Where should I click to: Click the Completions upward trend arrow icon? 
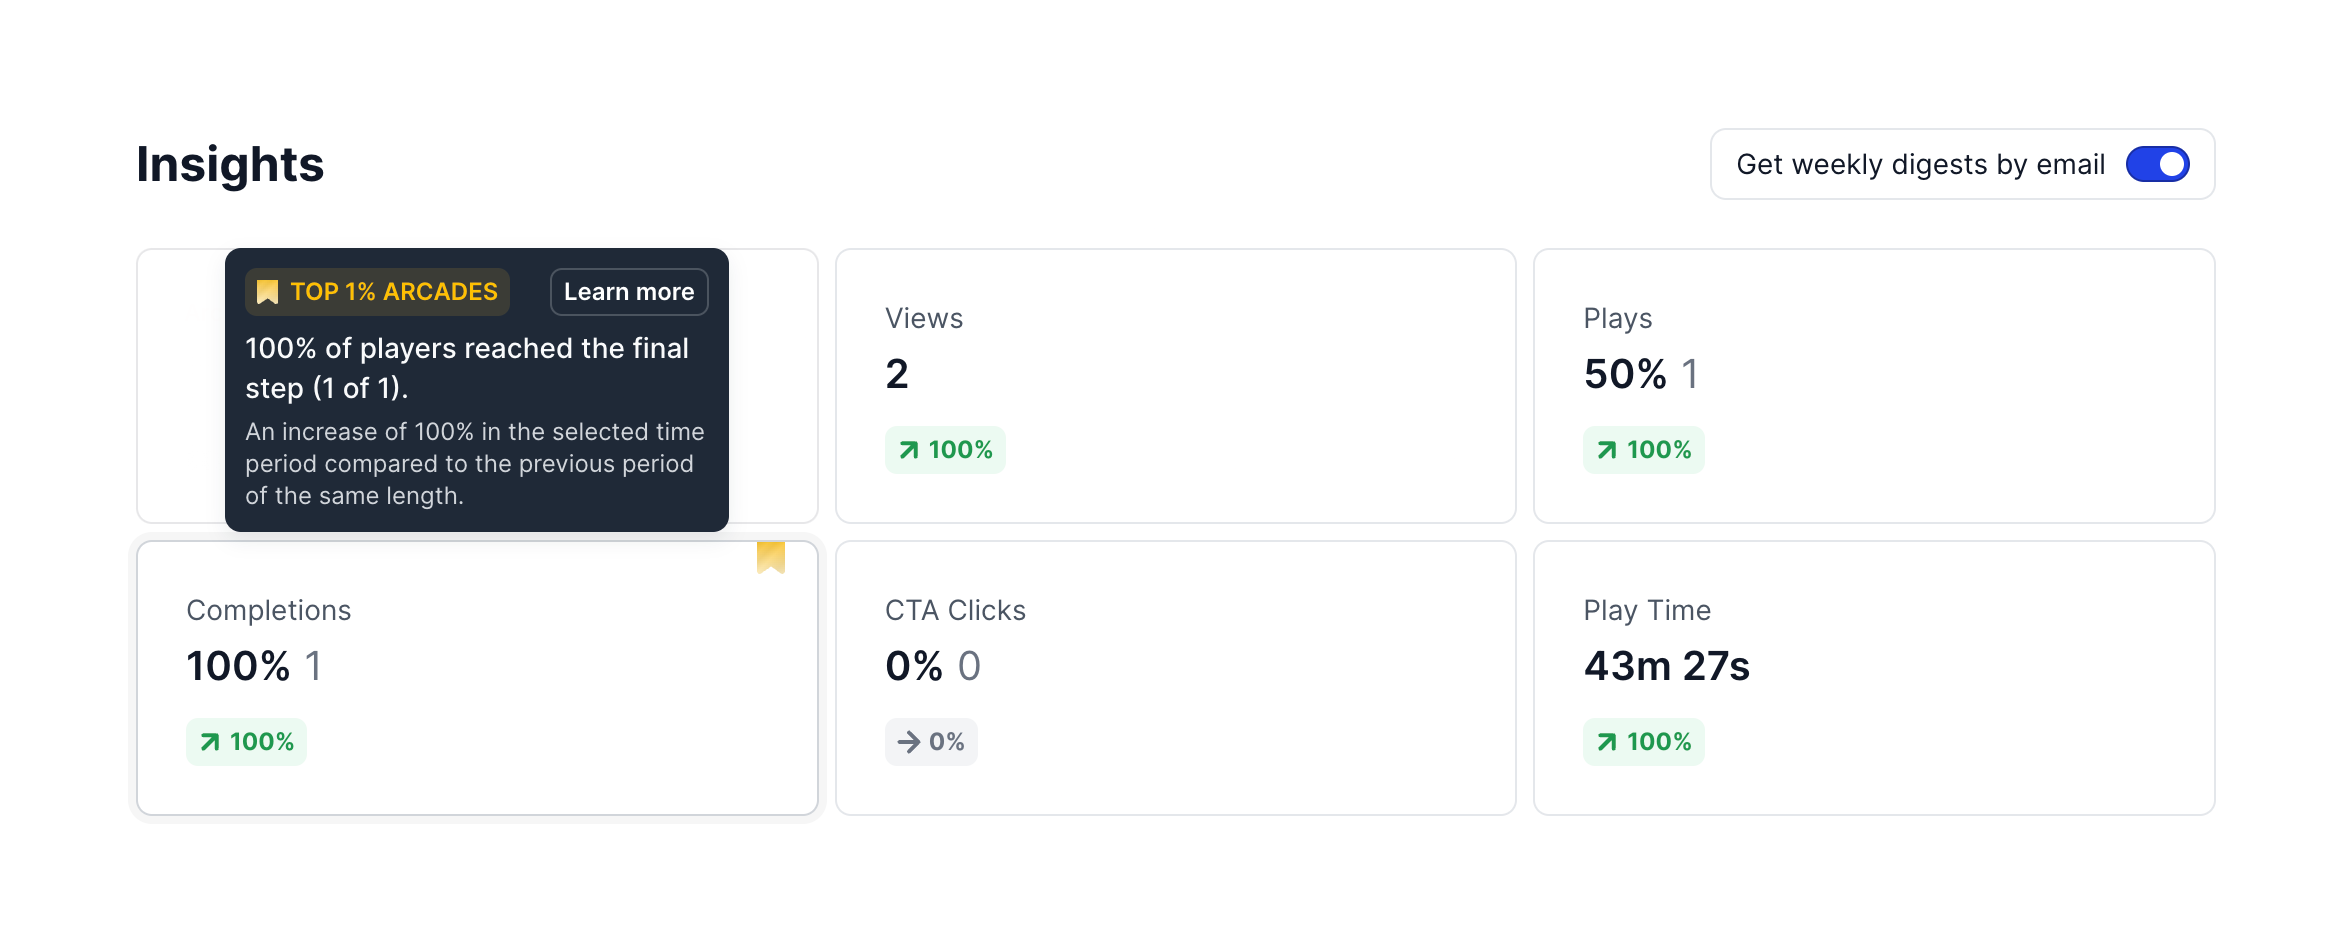(210, 742)
